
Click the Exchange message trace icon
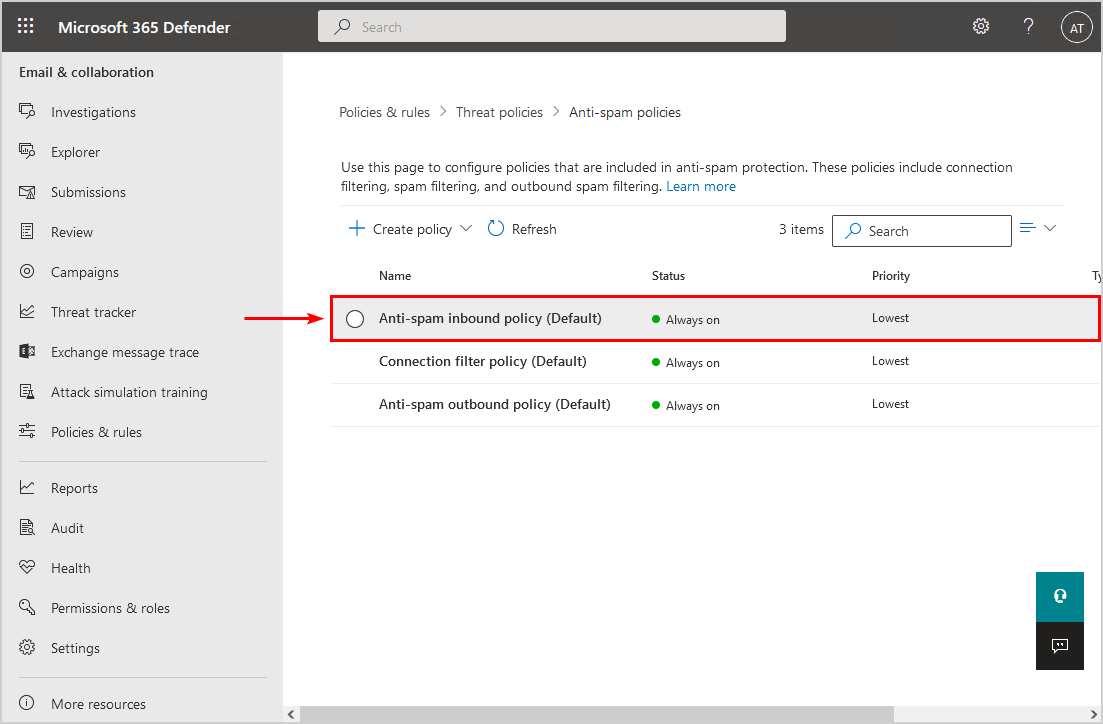27,351
